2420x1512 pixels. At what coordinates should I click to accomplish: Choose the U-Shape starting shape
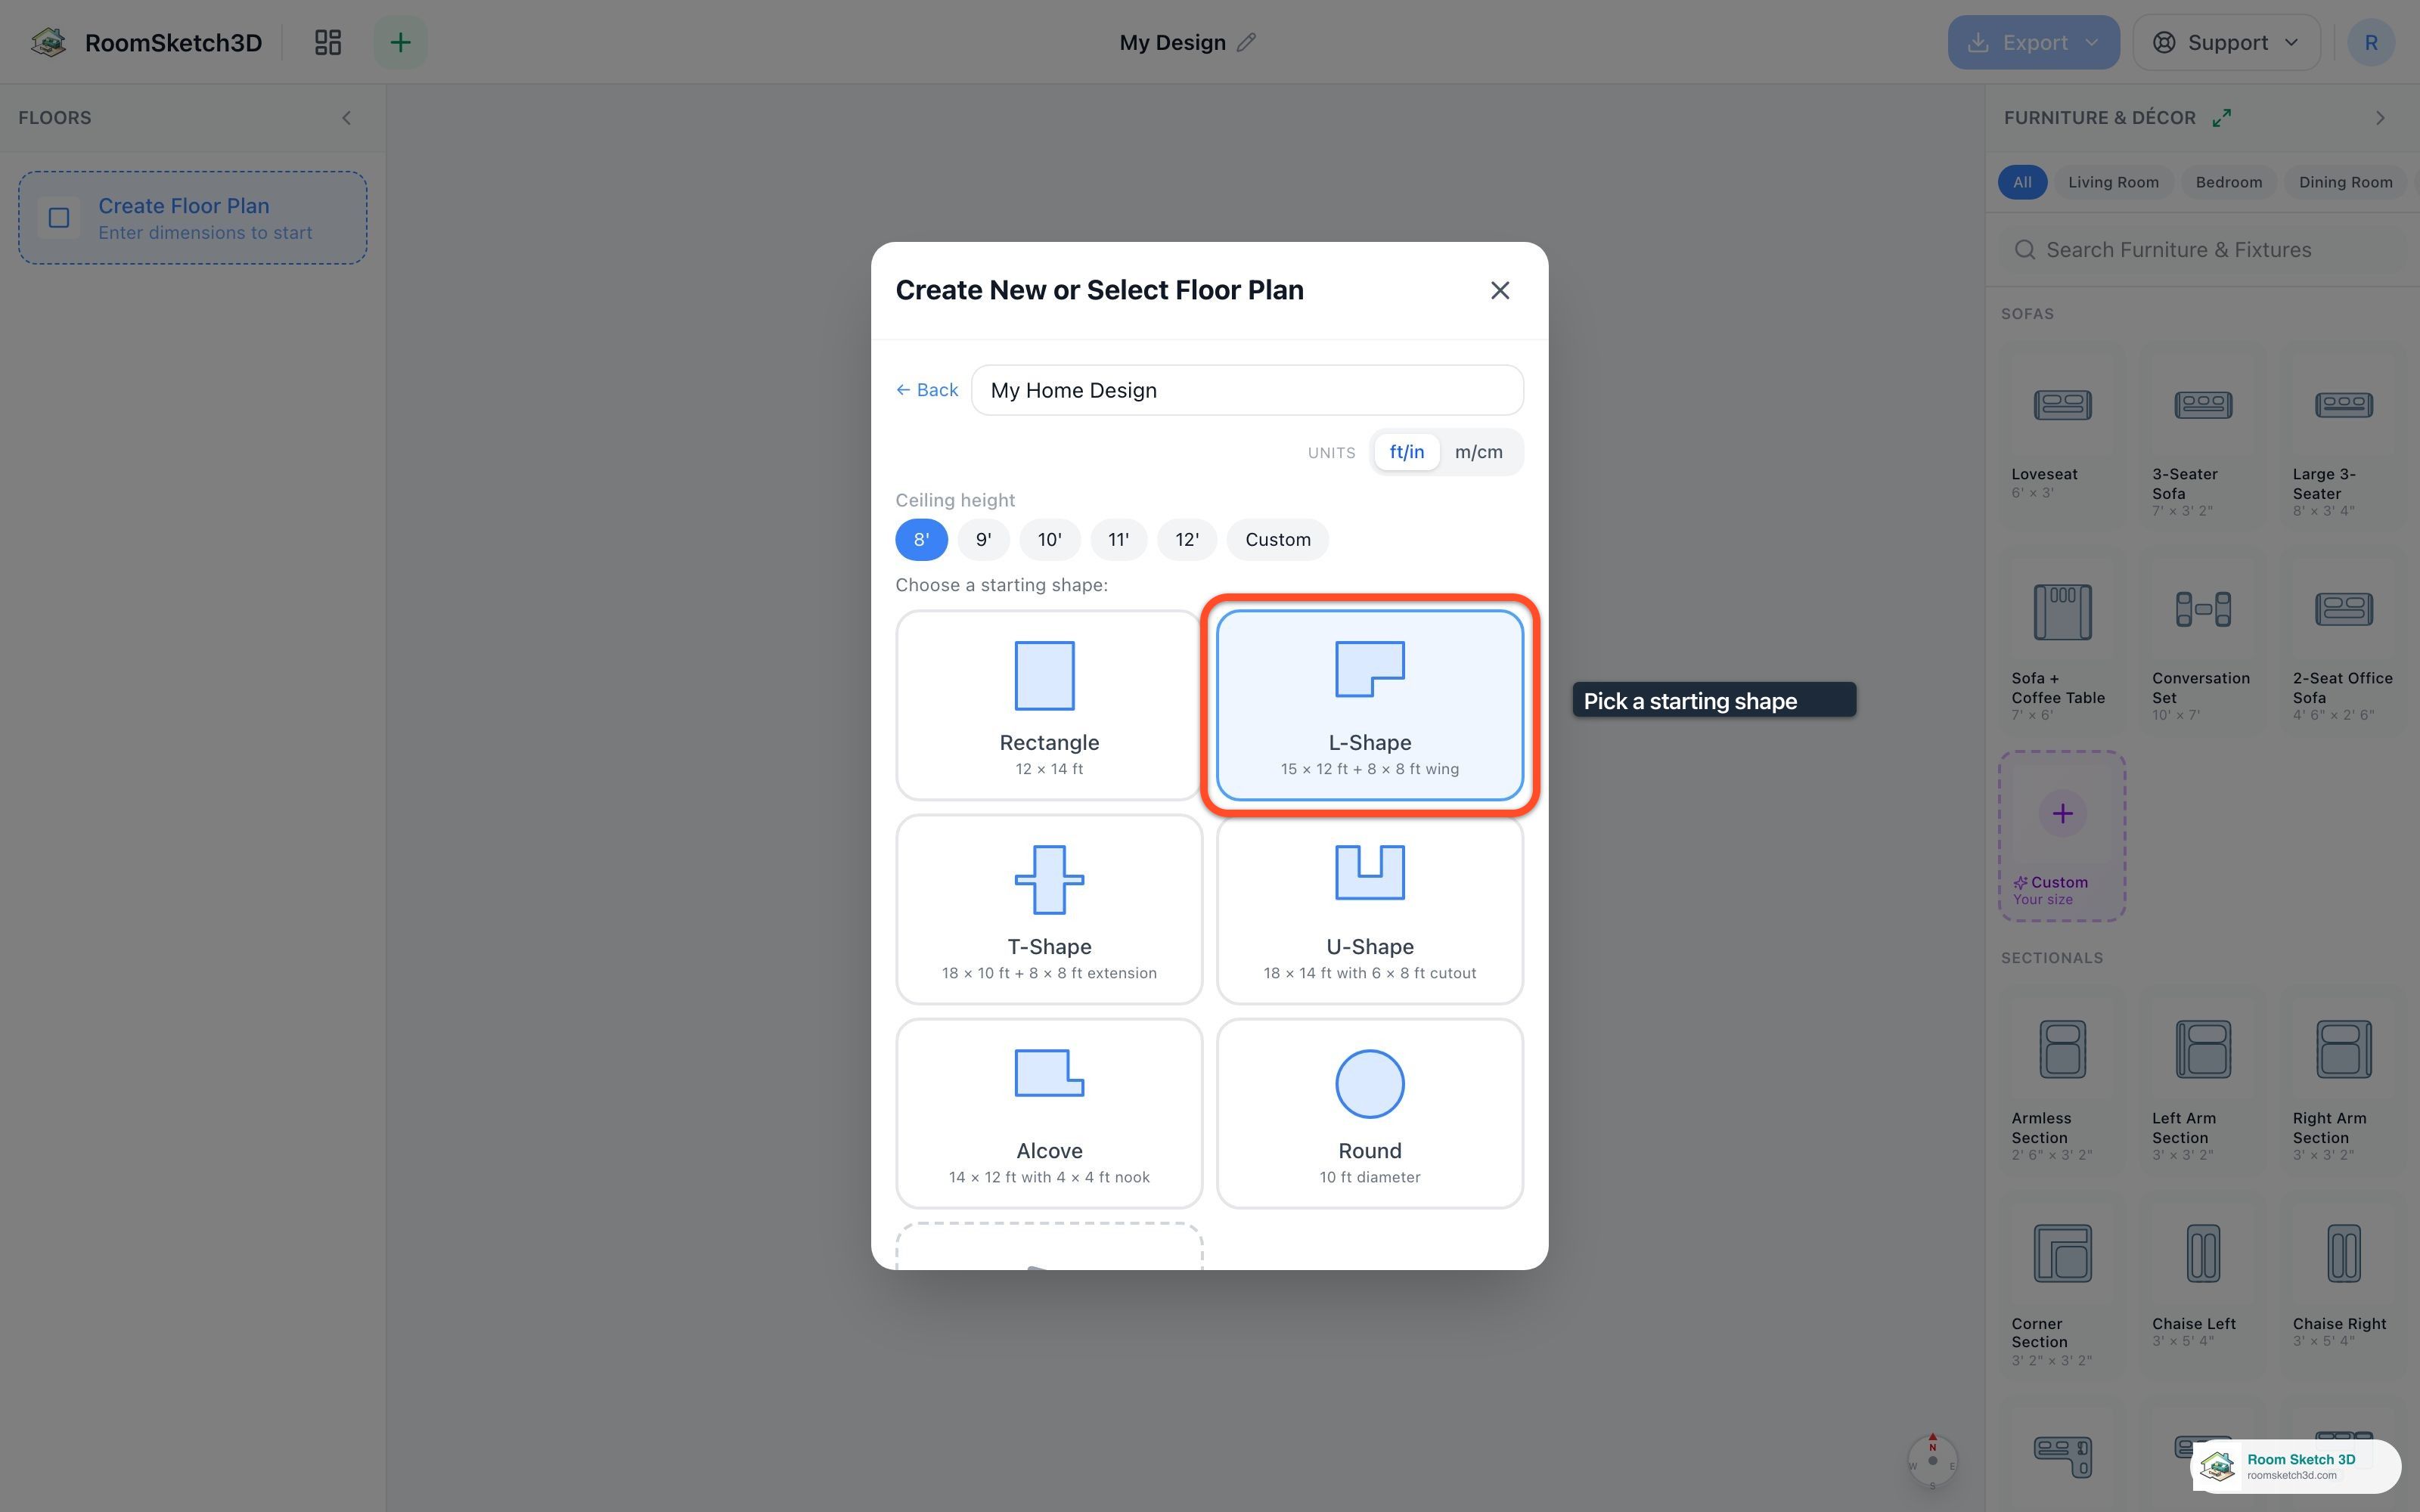point(1369,909)
